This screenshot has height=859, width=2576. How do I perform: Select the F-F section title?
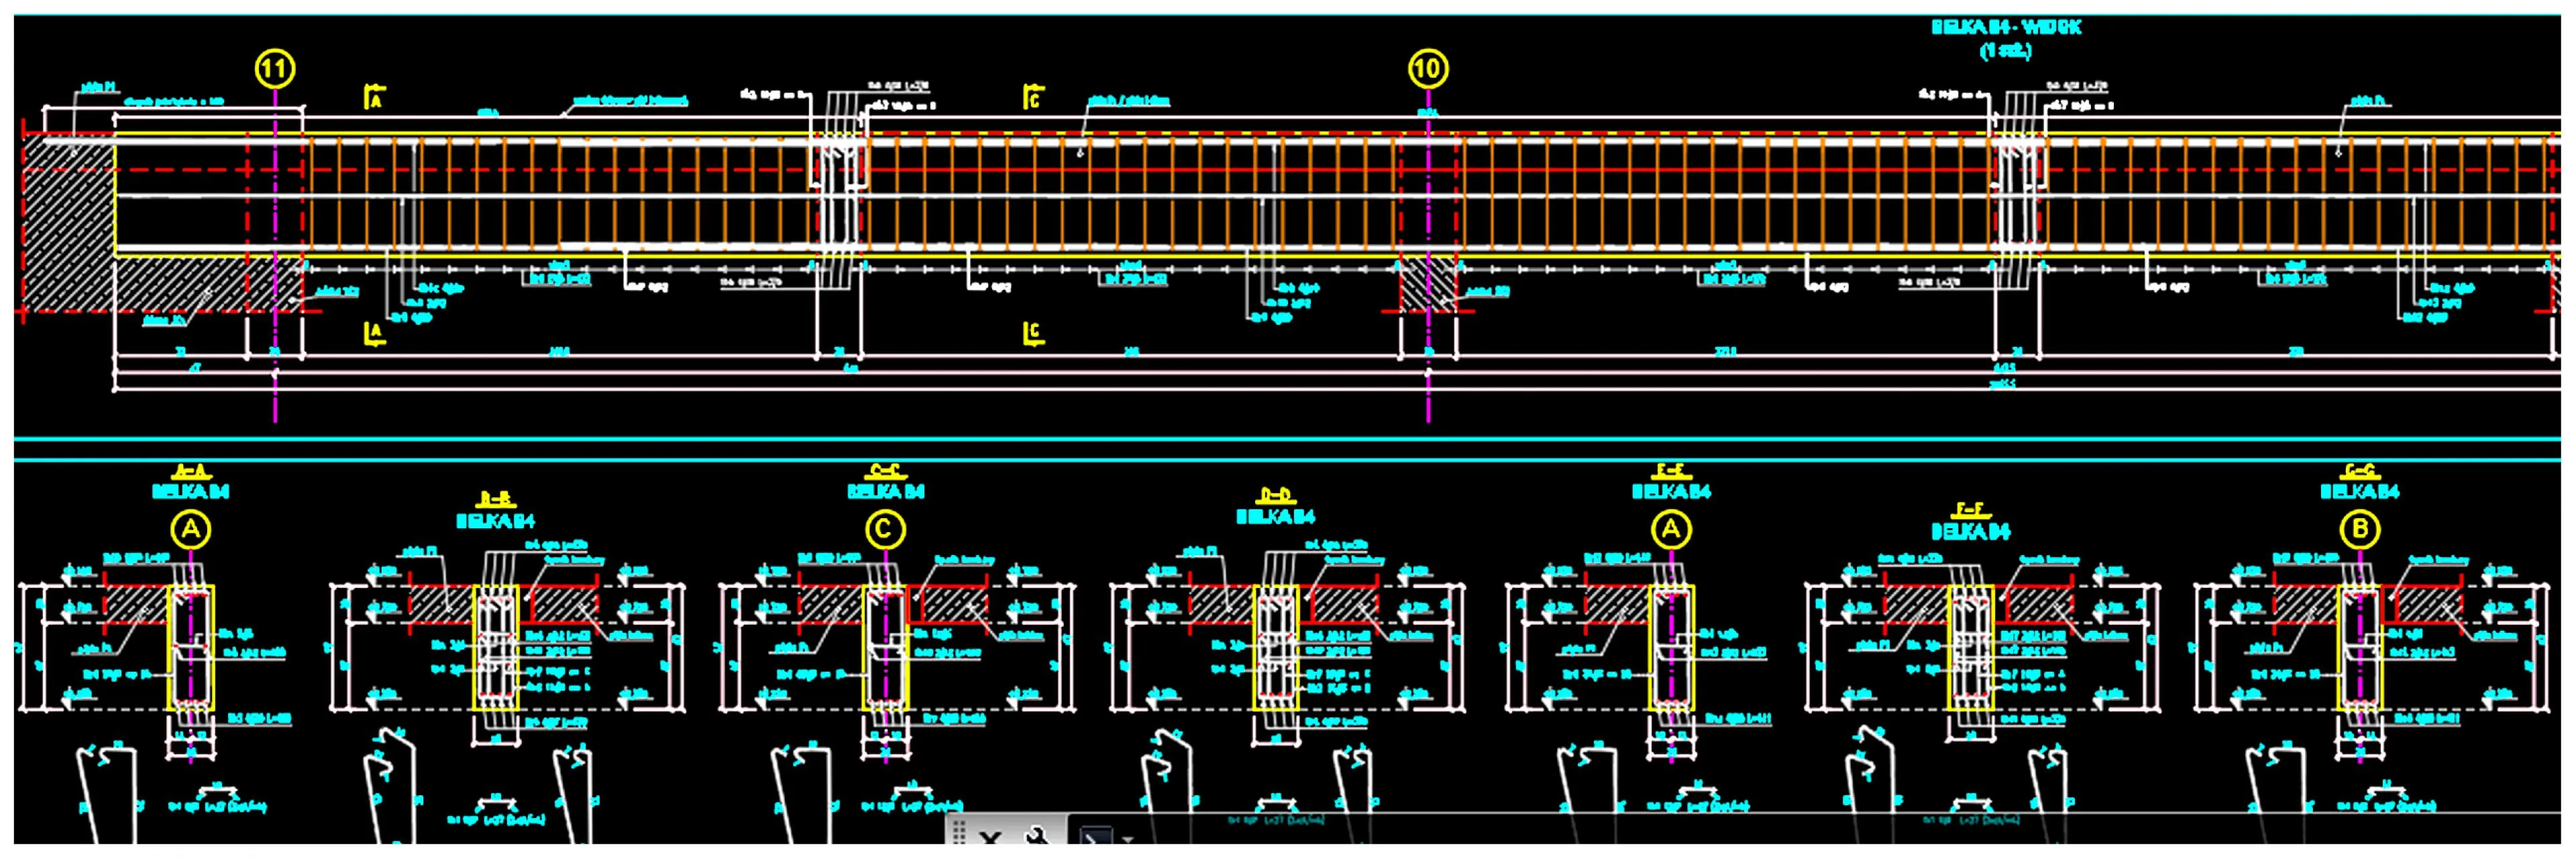(1970, 510)
